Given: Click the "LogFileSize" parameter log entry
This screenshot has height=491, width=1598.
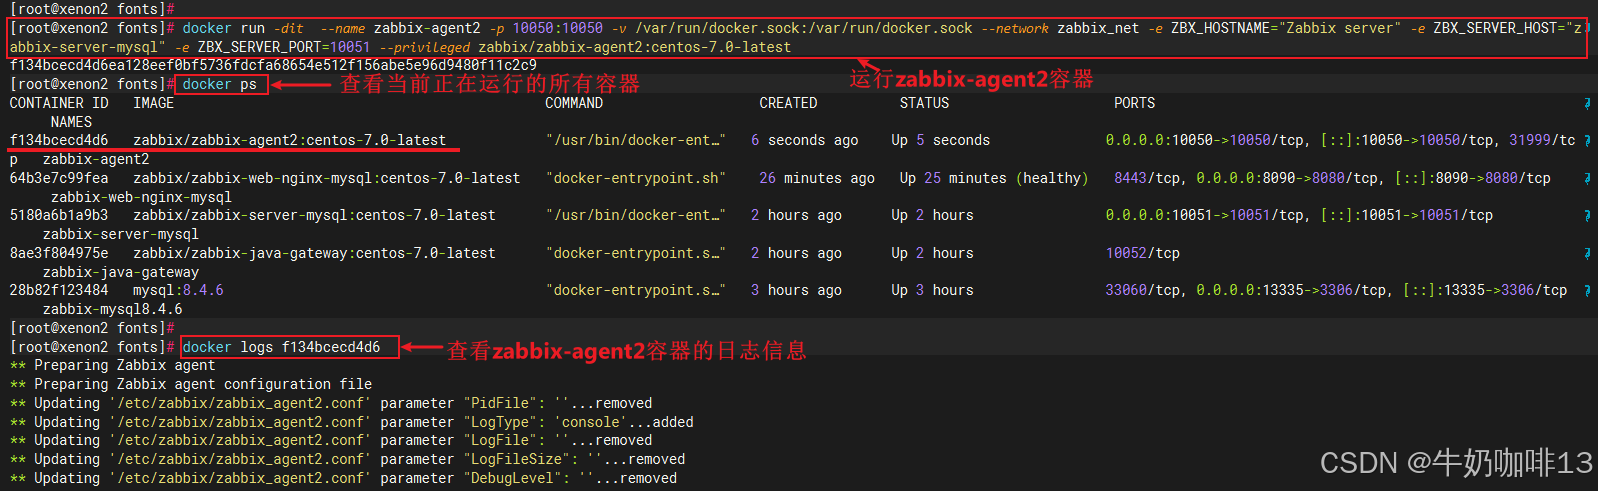Looking at the screenshot, I should point(347,459).
